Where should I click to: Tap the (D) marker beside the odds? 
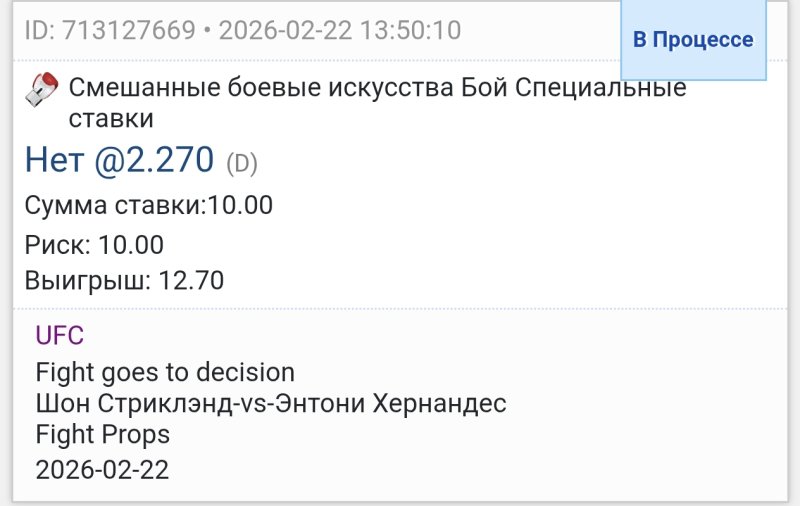click(x=242, y=162)
